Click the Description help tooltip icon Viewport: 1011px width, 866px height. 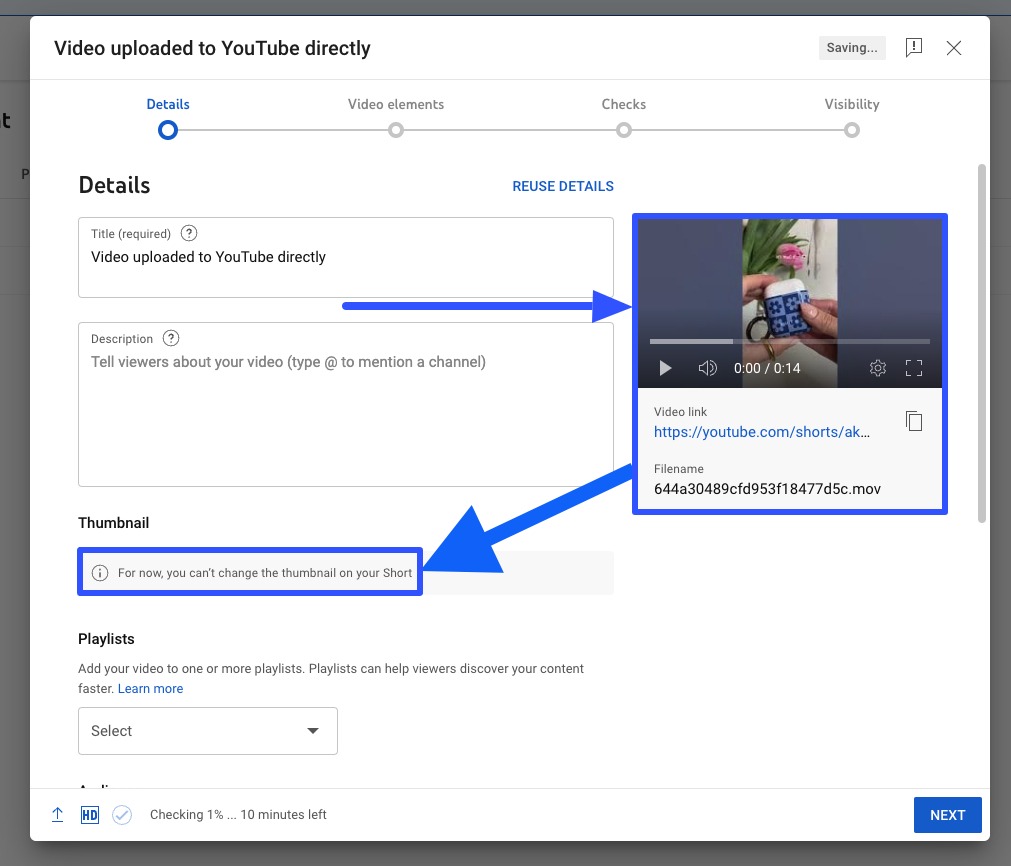[170, 338]
